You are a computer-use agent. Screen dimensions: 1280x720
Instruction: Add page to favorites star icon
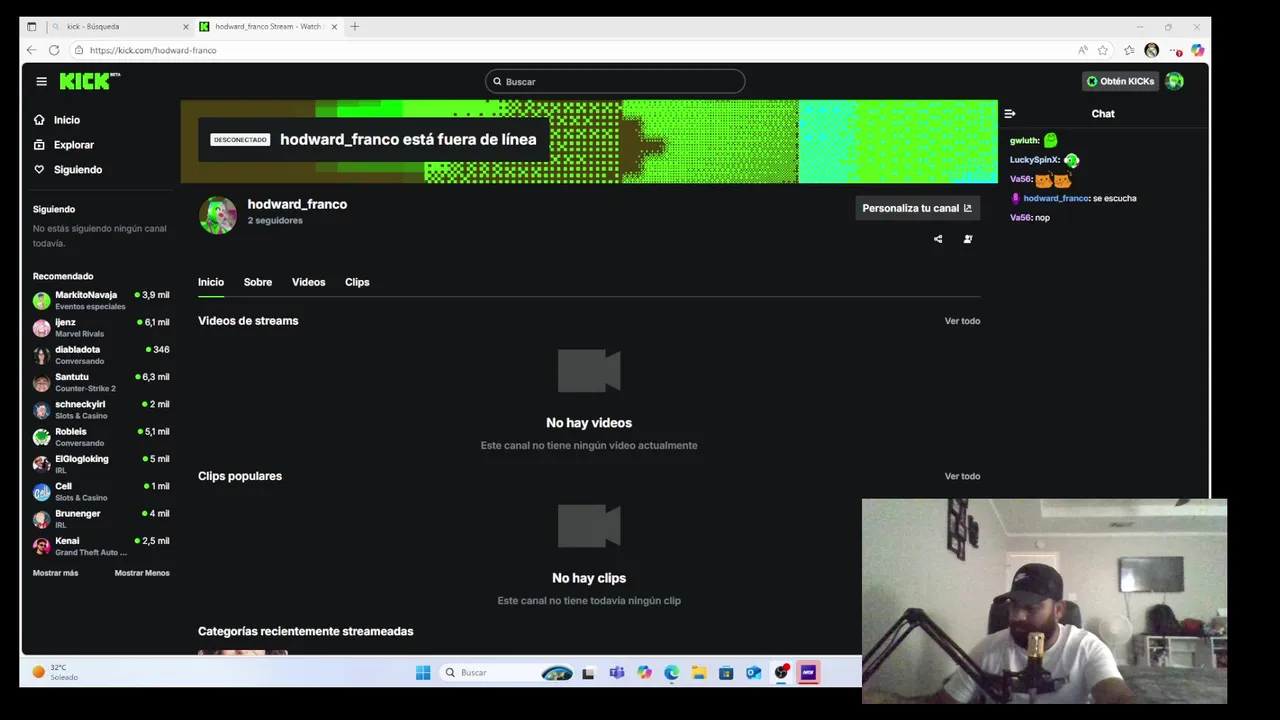[x=1103, y=50]
